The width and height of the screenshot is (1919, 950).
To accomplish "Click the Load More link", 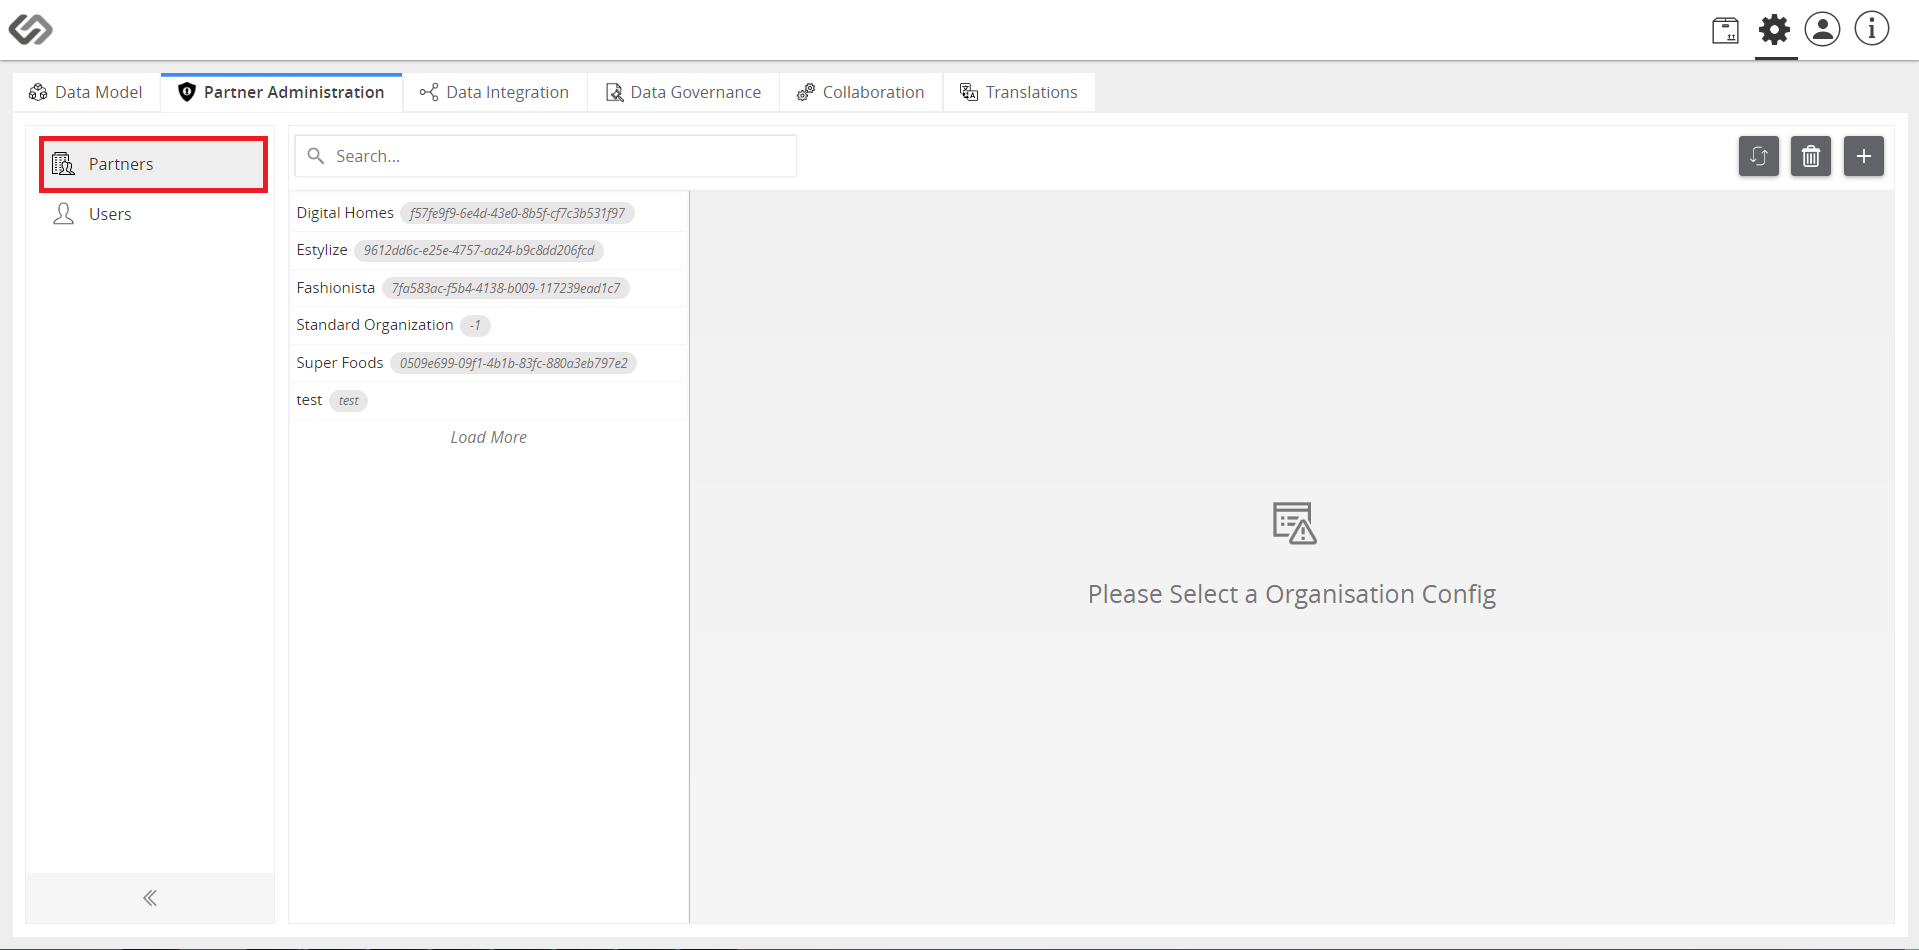I will coord(489,437).
